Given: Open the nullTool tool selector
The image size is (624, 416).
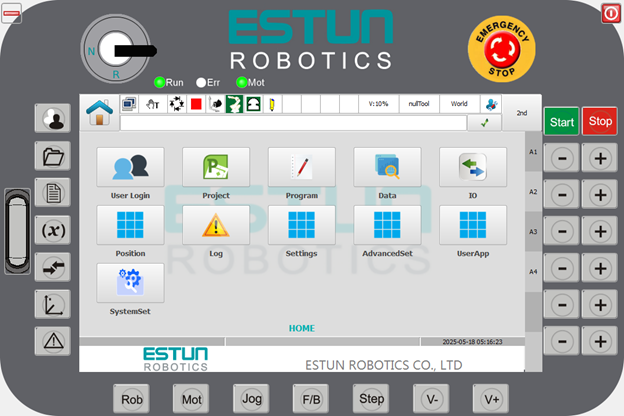Looking at the screenshot, I should [x=419, y=104].
